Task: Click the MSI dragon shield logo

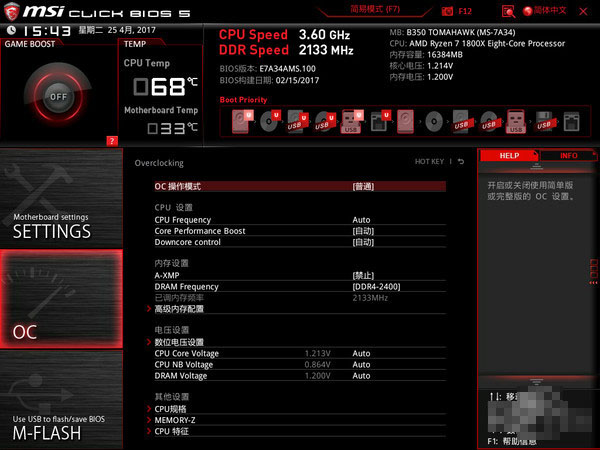Action: click(11, 11)
